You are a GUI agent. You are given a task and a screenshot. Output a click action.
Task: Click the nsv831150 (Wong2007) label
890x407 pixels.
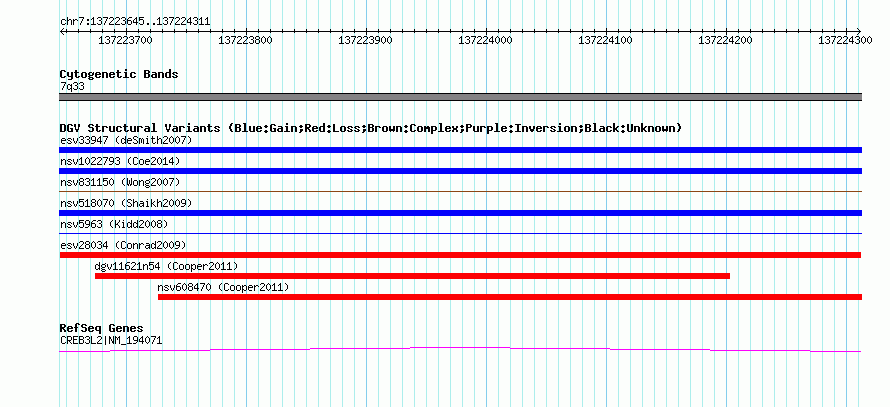[120, 182]
